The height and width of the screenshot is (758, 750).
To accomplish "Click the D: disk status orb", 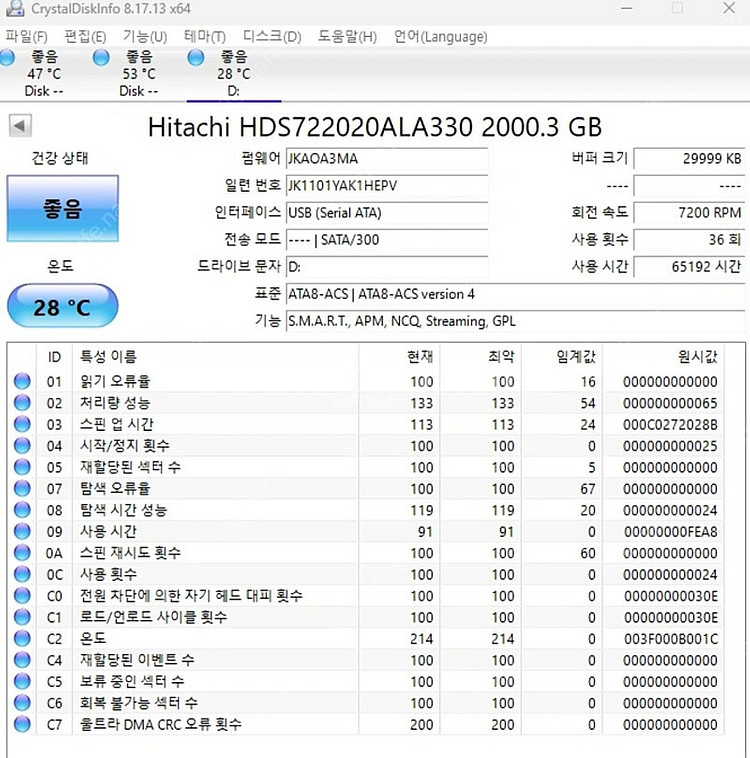I will (x=196, y=58).
